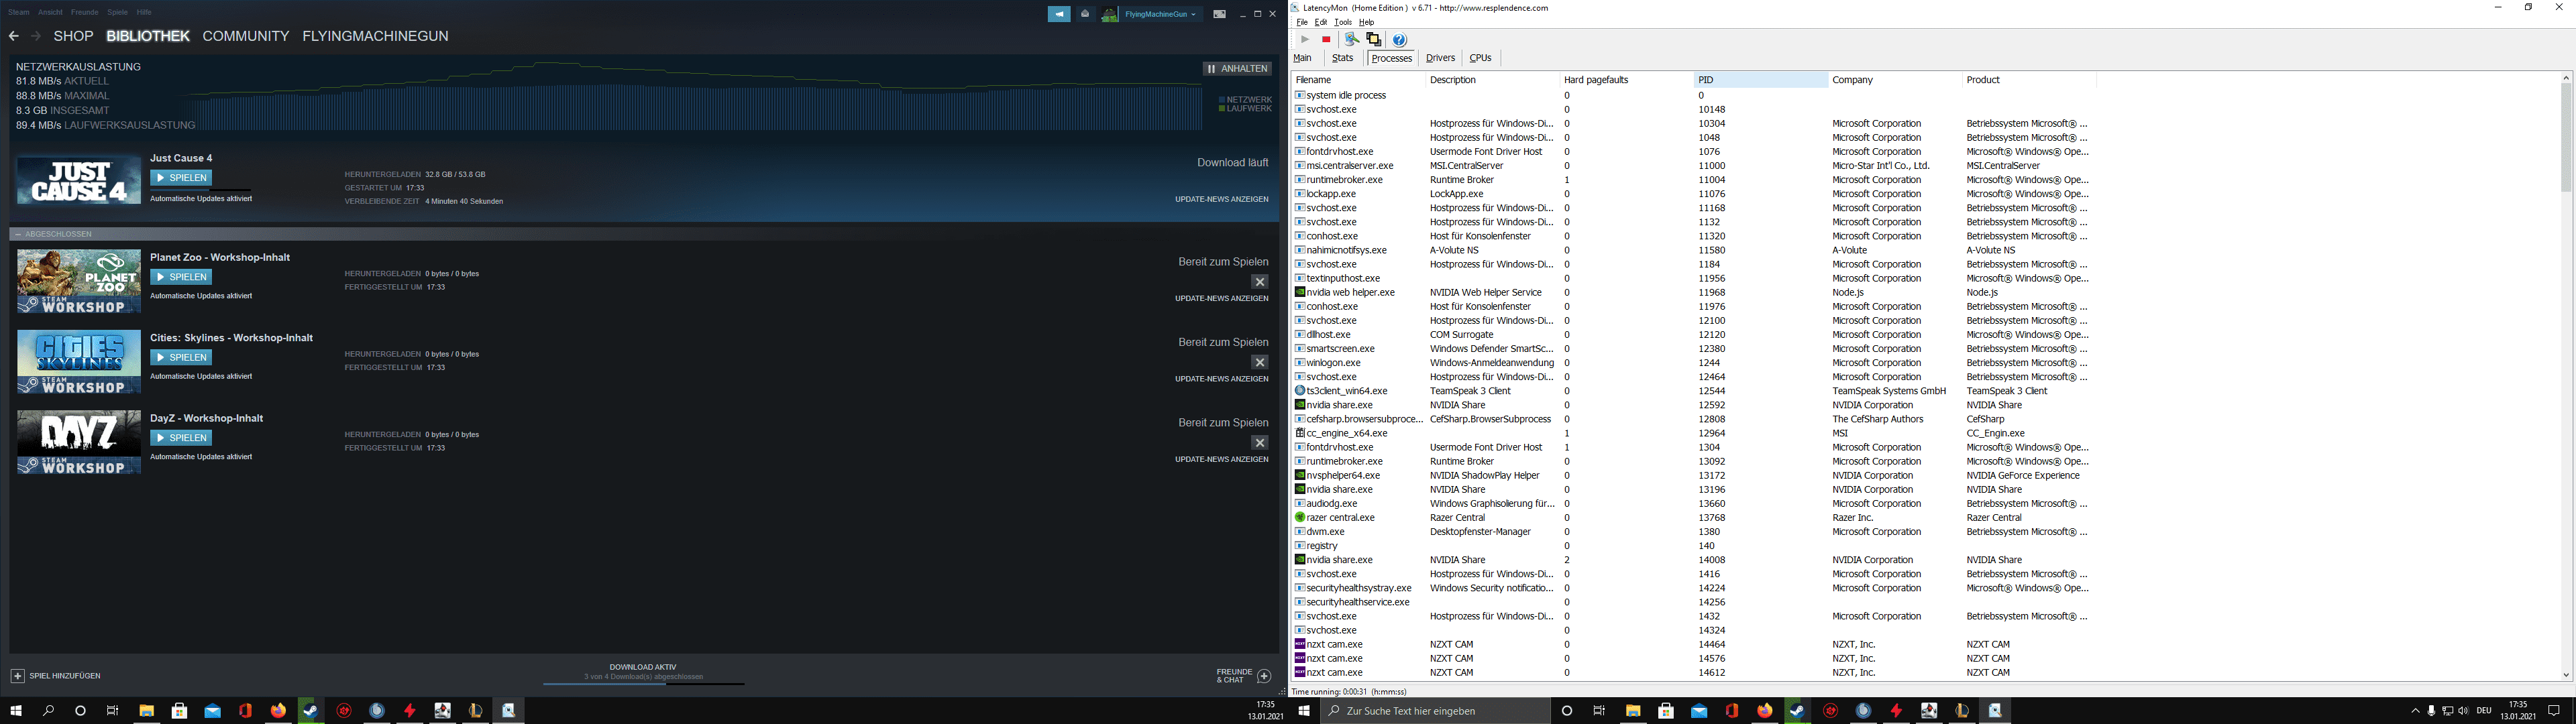2576x724 pixels.
Task: Open the BIBLIOTHEK tab
Action: pos(148,36)
